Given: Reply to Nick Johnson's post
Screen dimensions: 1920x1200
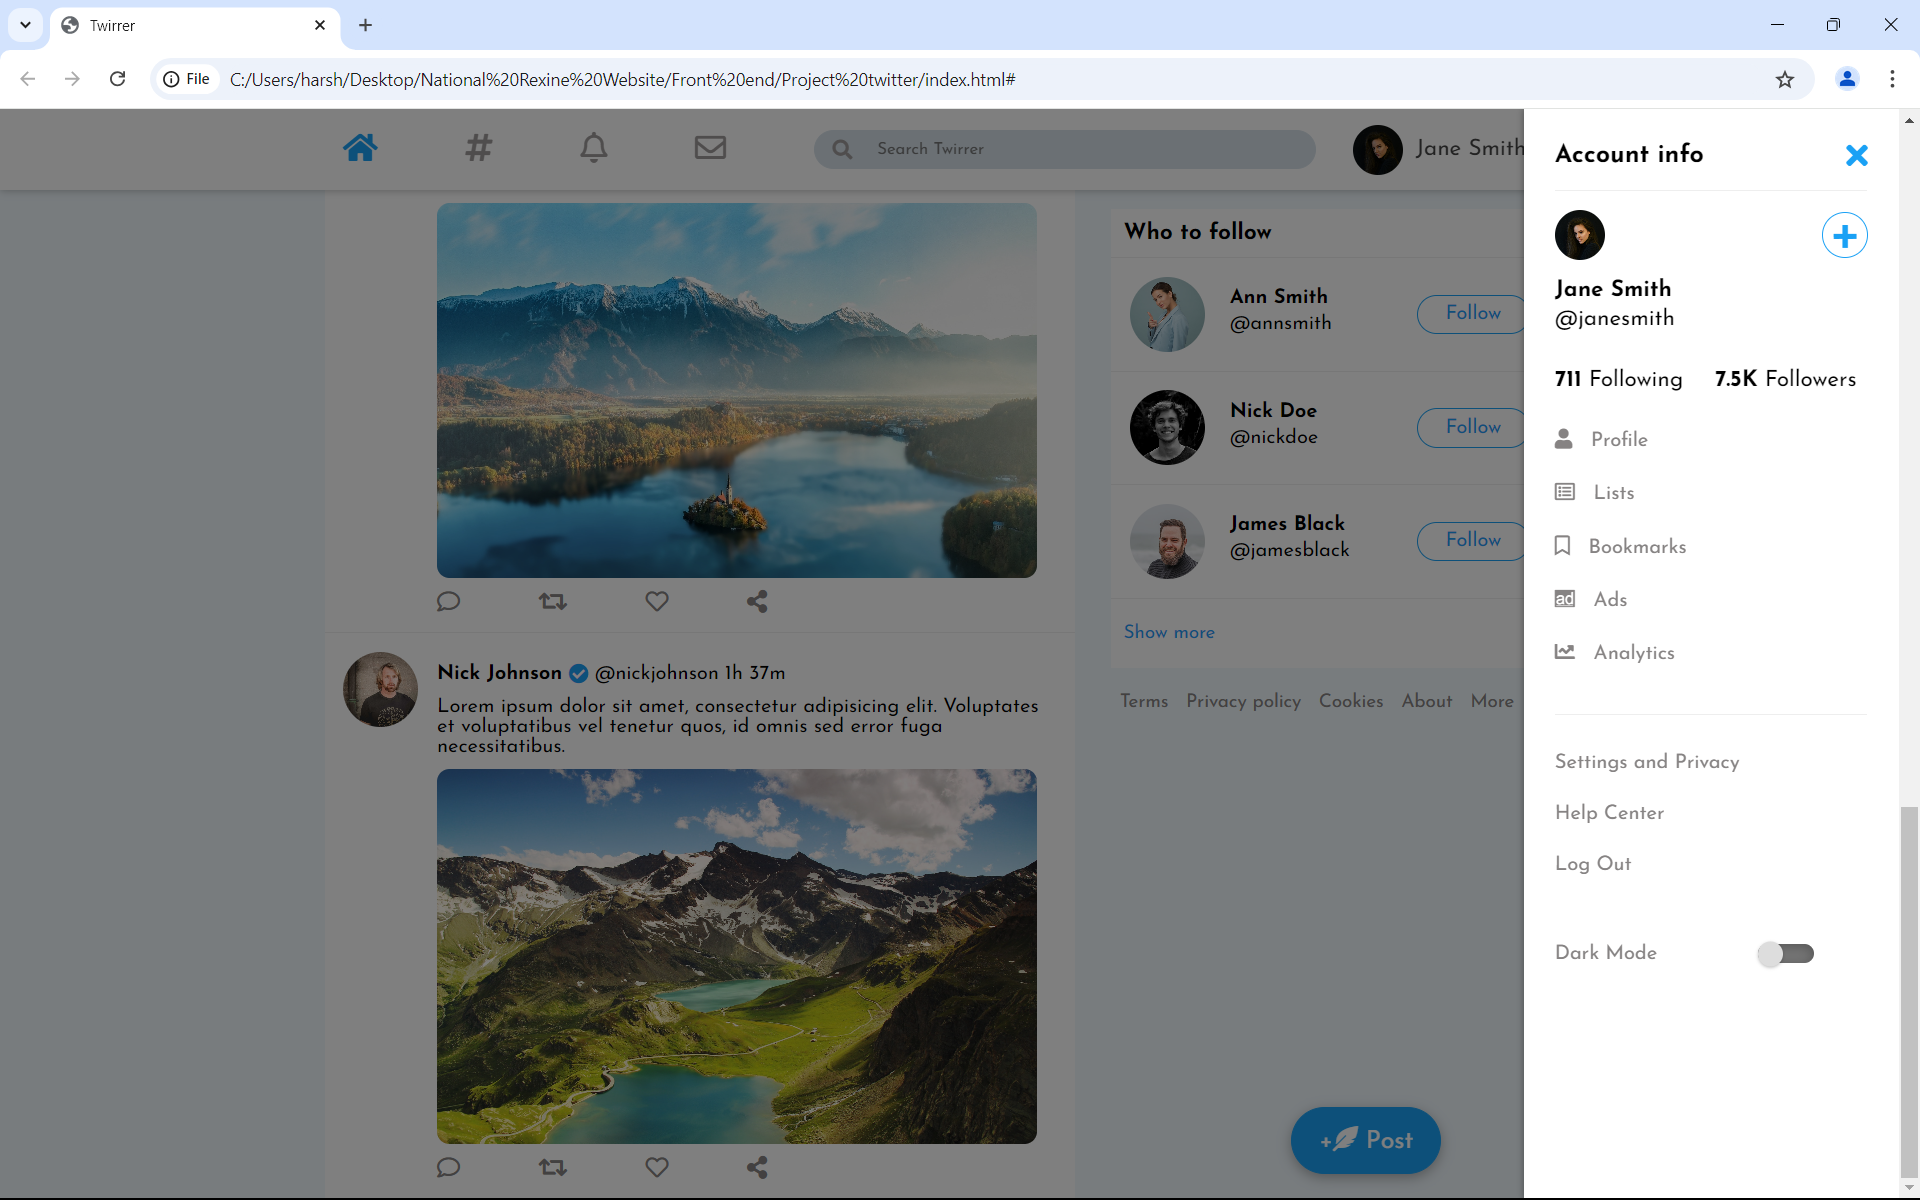Looking at the screenshot, I should 448,1167.
